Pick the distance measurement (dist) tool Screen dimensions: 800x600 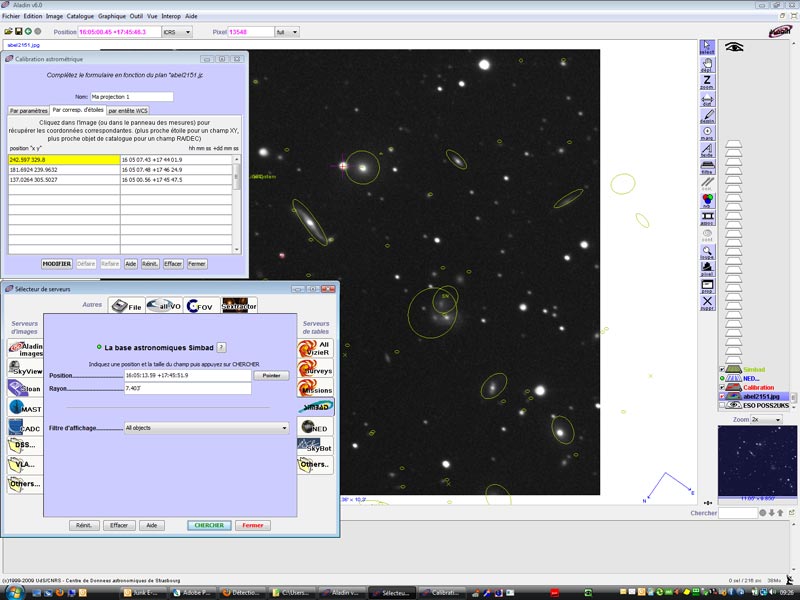point(707,98)
